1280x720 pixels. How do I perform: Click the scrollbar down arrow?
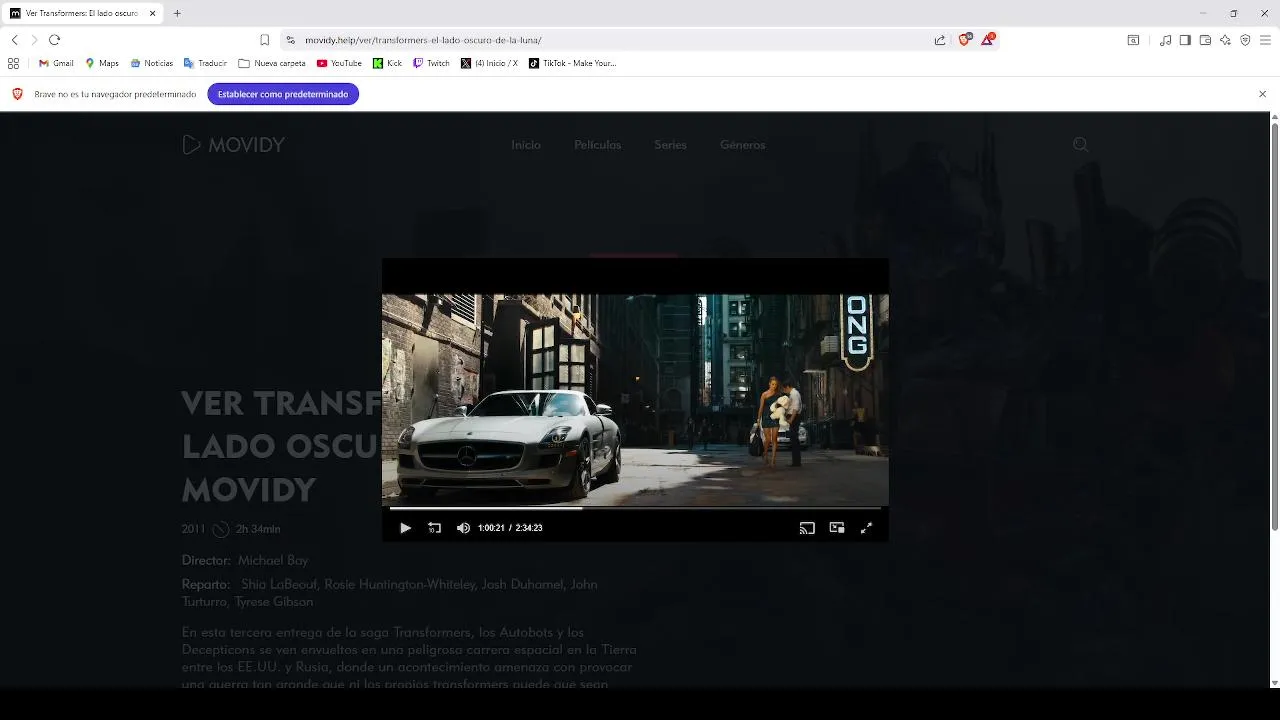coord(1274,683)
